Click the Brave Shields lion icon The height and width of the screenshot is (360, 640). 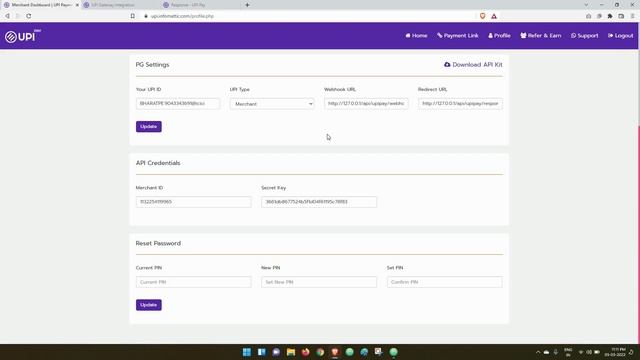482,16
